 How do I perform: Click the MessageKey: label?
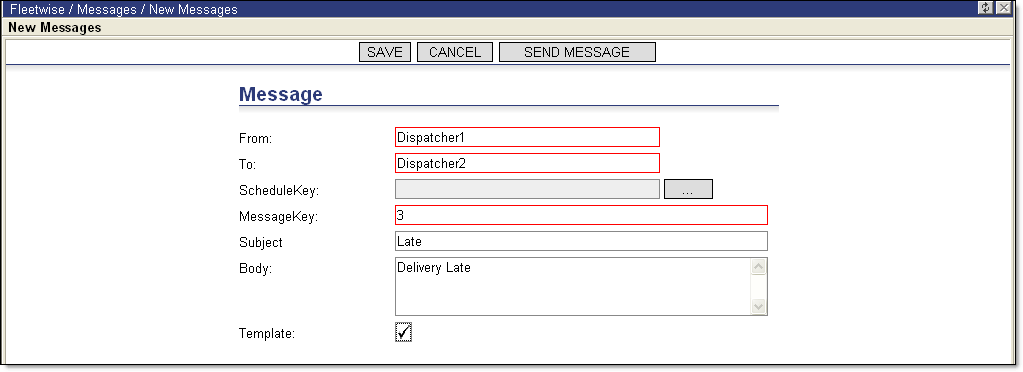coord(279,217)
